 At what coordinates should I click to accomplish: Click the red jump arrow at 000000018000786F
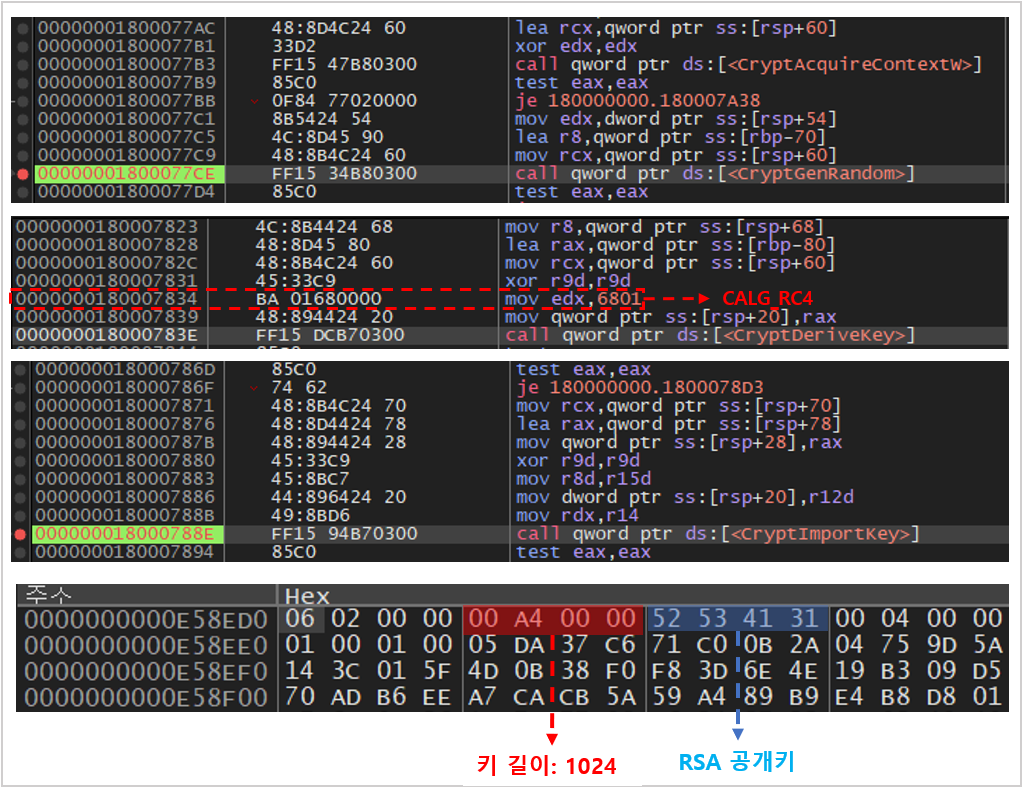coord(254,388)
